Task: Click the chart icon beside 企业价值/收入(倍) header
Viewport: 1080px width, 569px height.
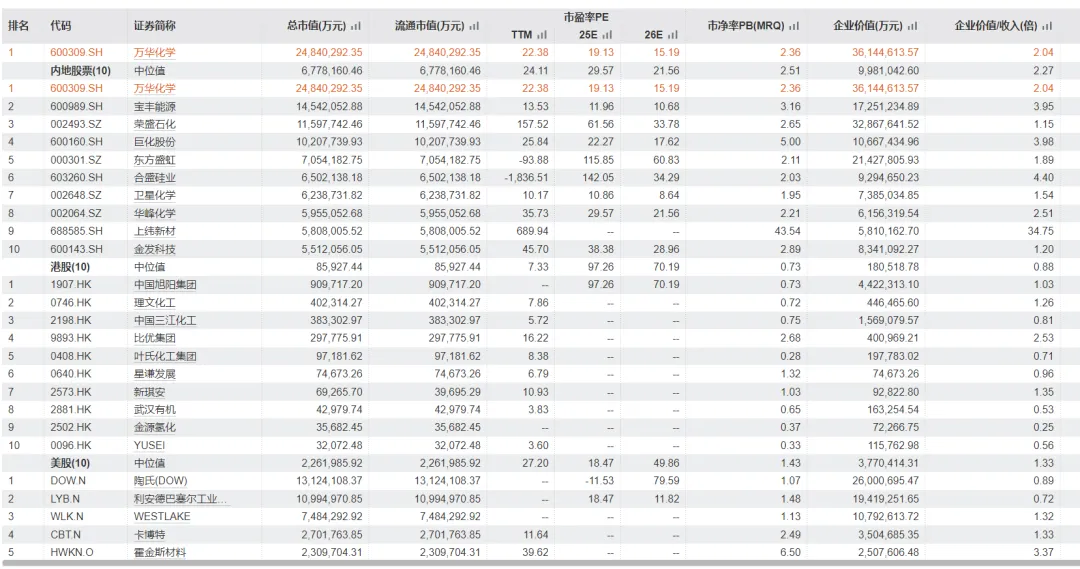Action: [x=1047, y=26]
